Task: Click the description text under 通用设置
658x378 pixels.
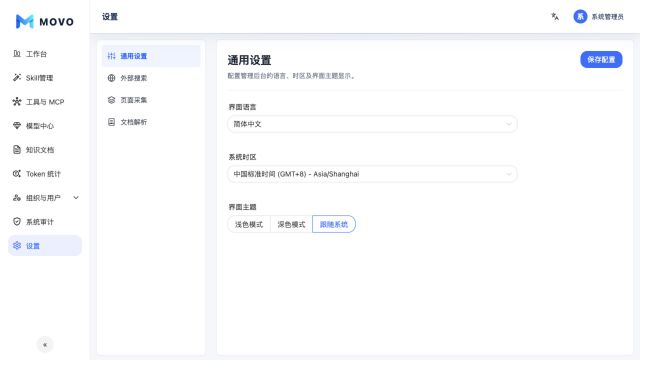Action: click(x=291, y=76)
